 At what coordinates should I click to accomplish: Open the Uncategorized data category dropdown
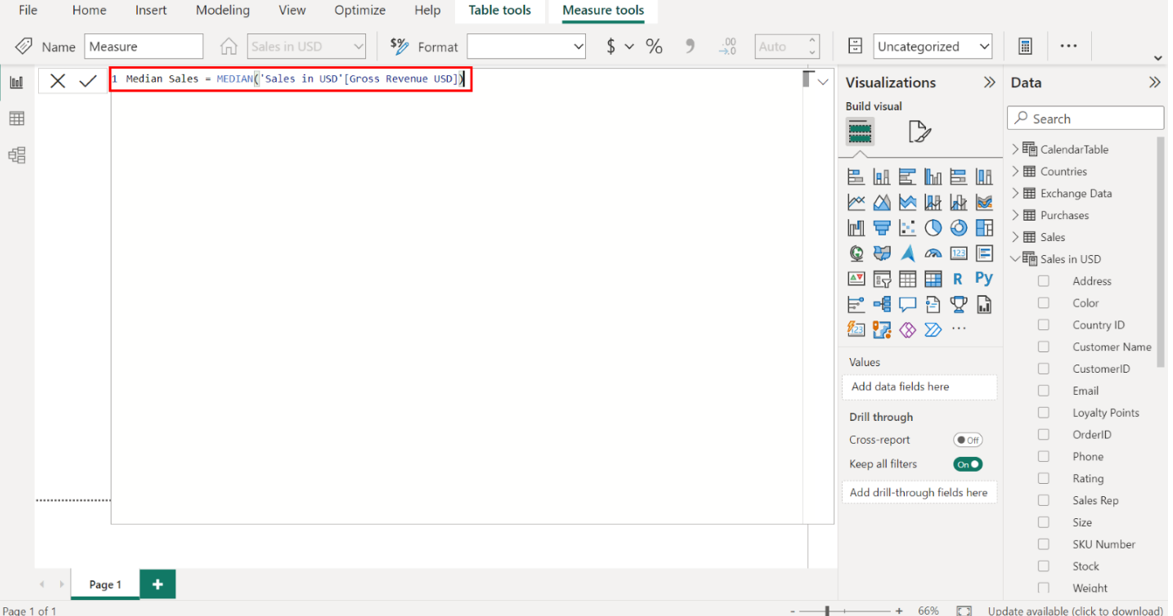click(x=932, y=47)
